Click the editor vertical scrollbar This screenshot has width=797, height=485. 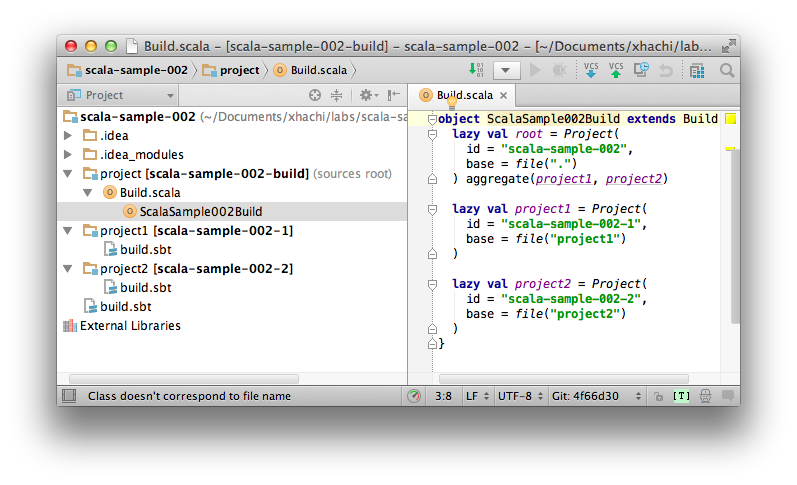pos(735,236)
